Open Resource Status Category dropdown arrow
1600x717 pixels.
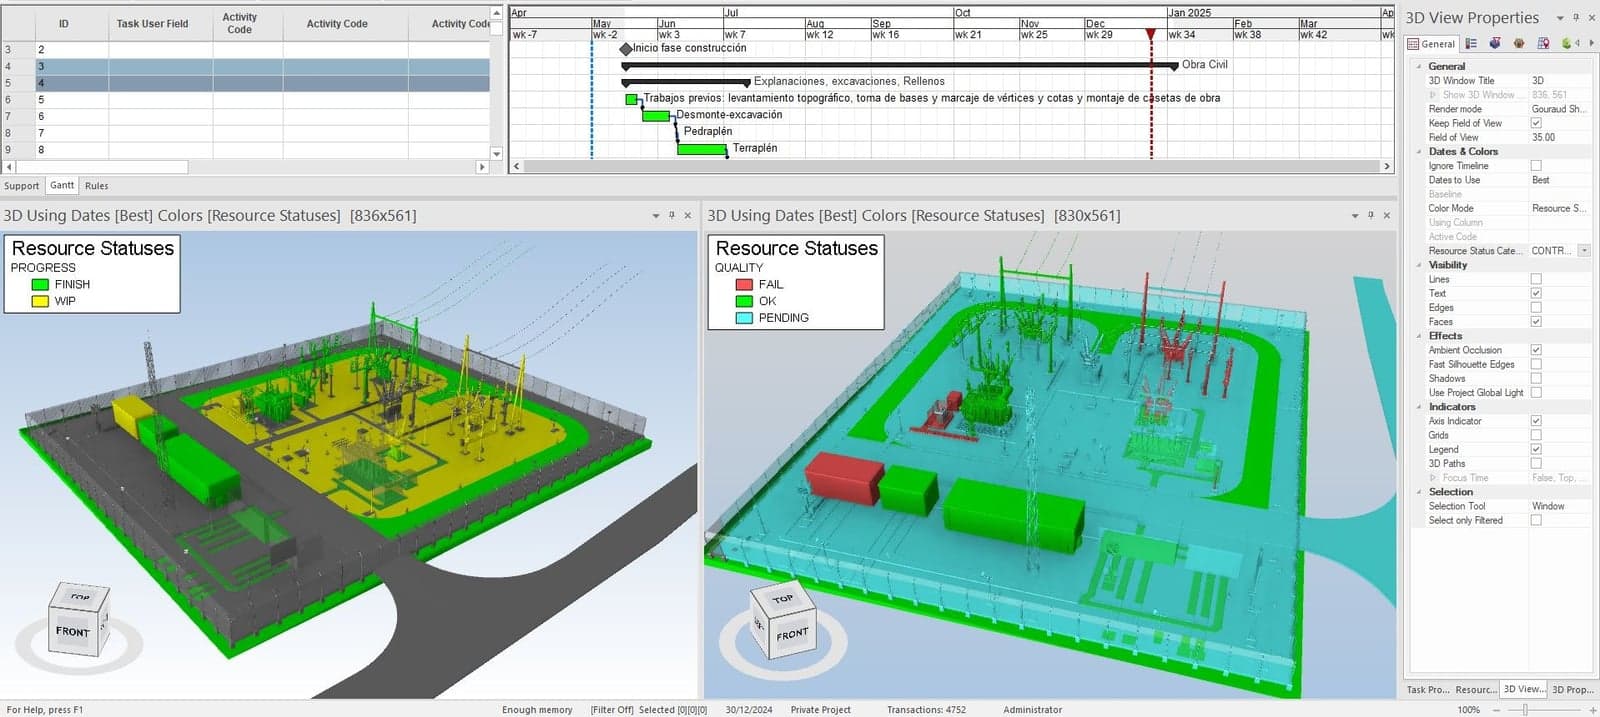coord(1584,251)
